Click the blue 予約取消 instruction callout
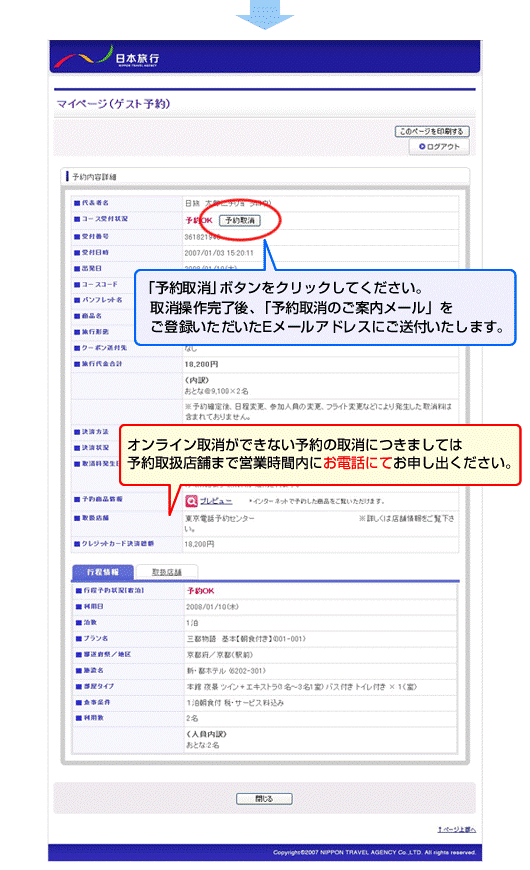 325,307
